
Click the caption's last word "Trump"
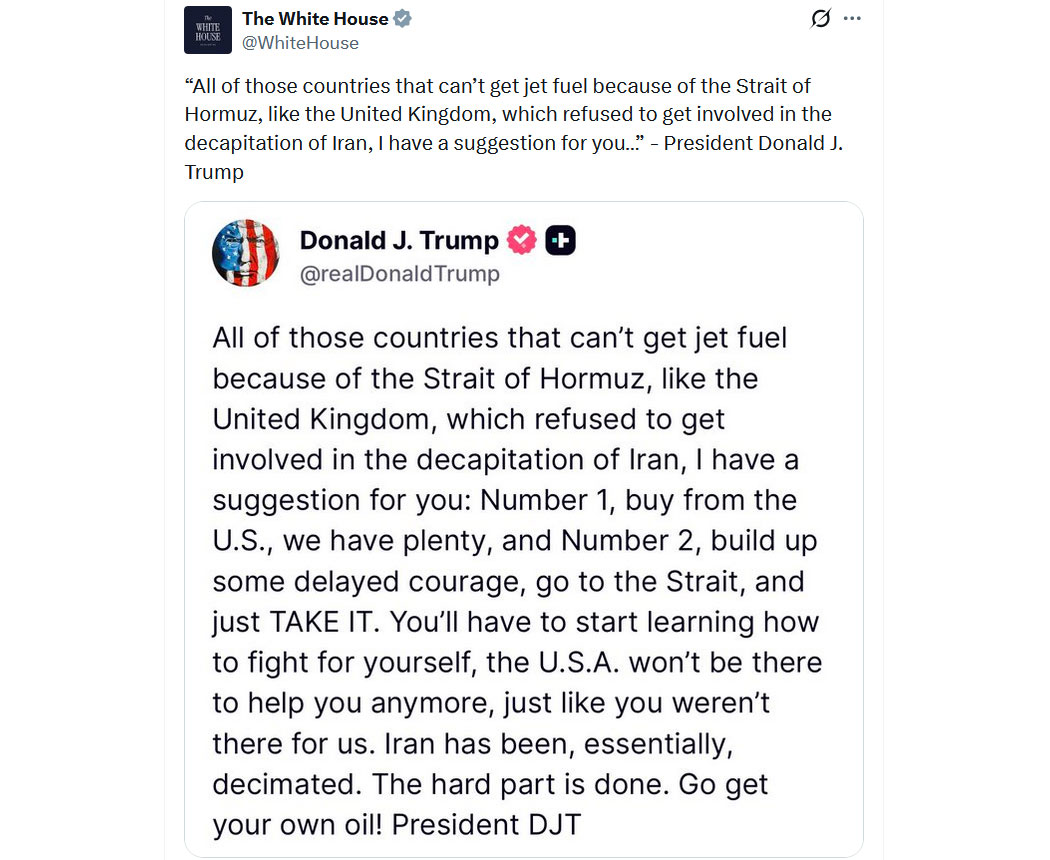(214, 172)
